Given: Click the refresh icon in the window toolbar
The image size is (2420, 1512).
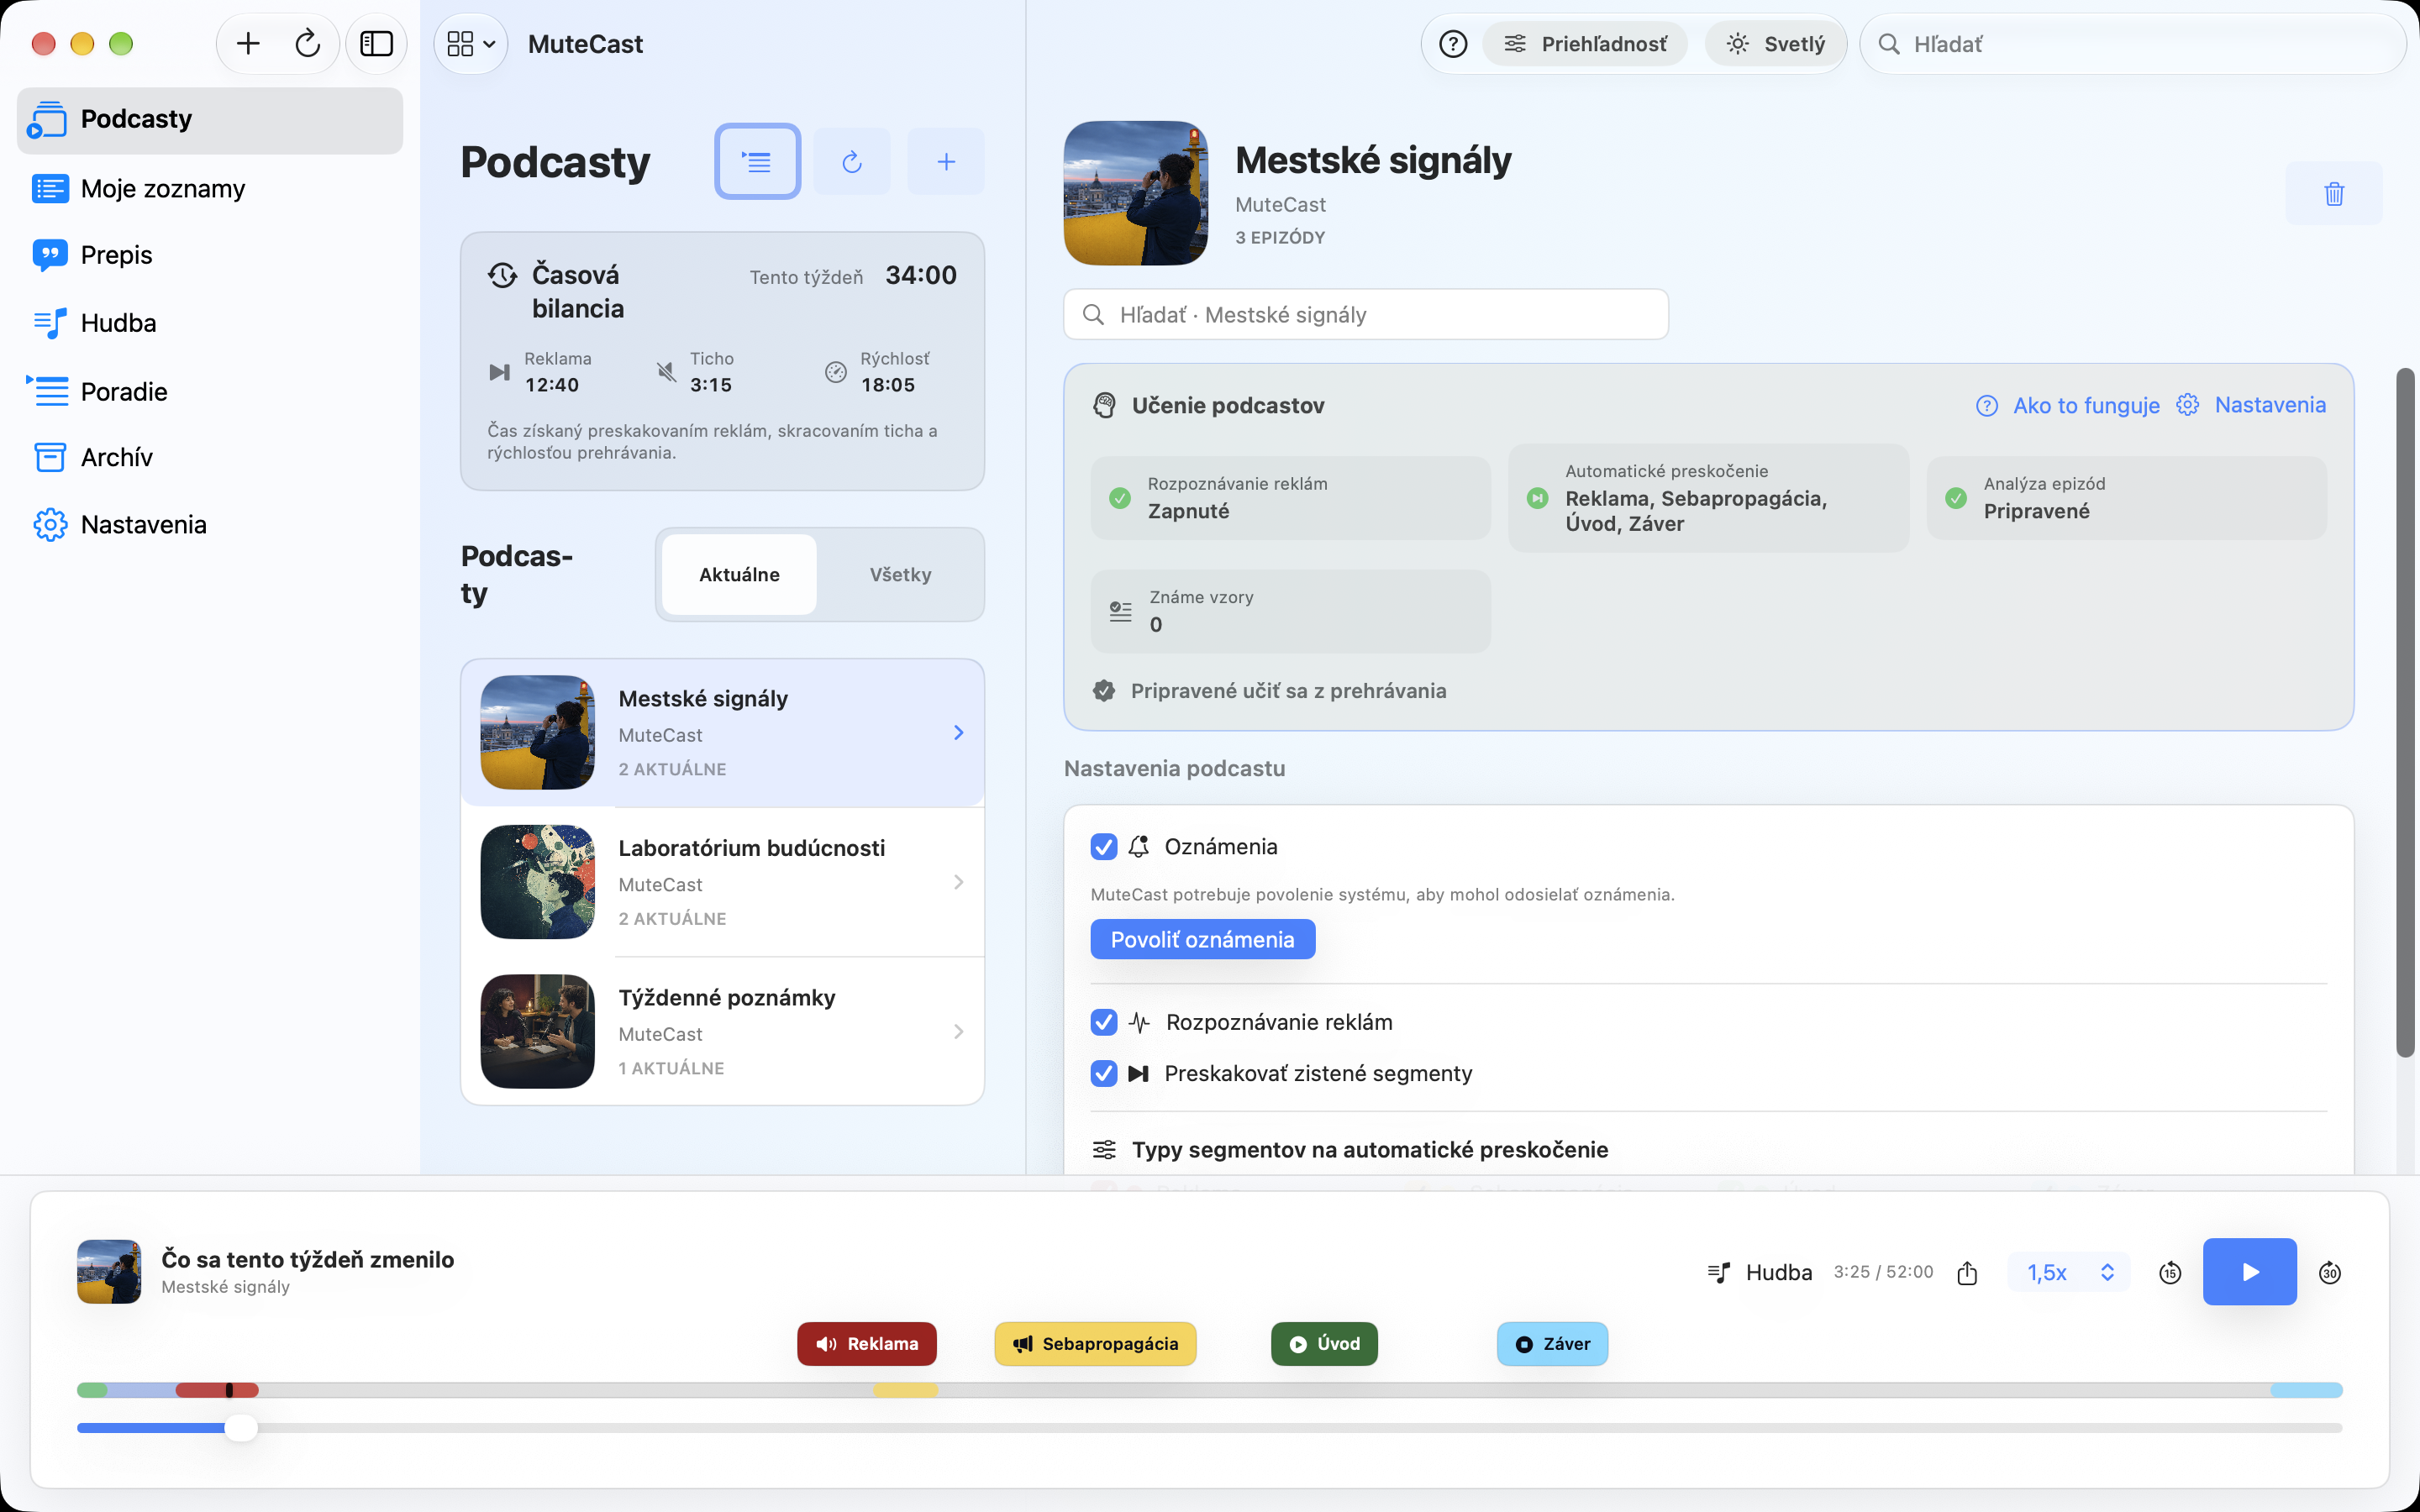Looking at the screenshot, I should [x=308, y=44].
